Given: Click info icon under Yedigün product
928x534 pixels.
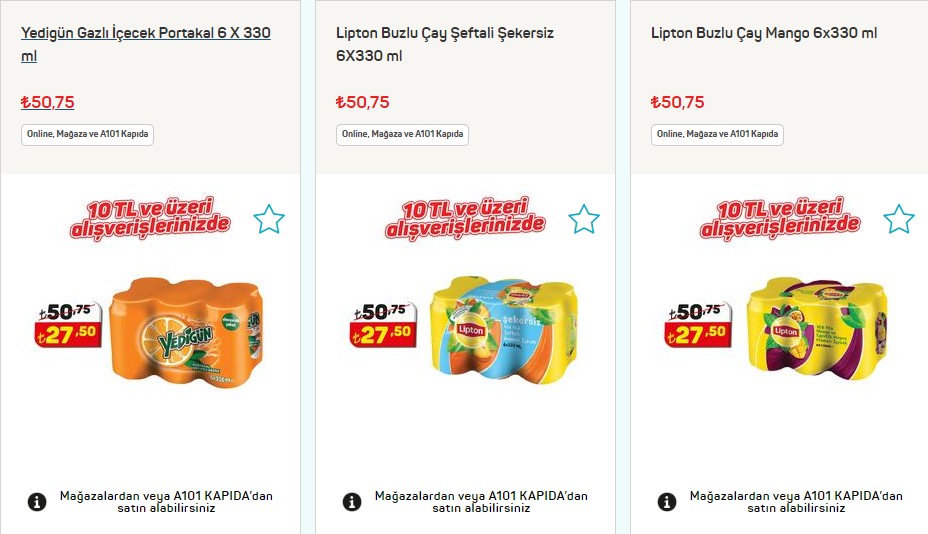Looking at the screenshot, I should point(37,502).
